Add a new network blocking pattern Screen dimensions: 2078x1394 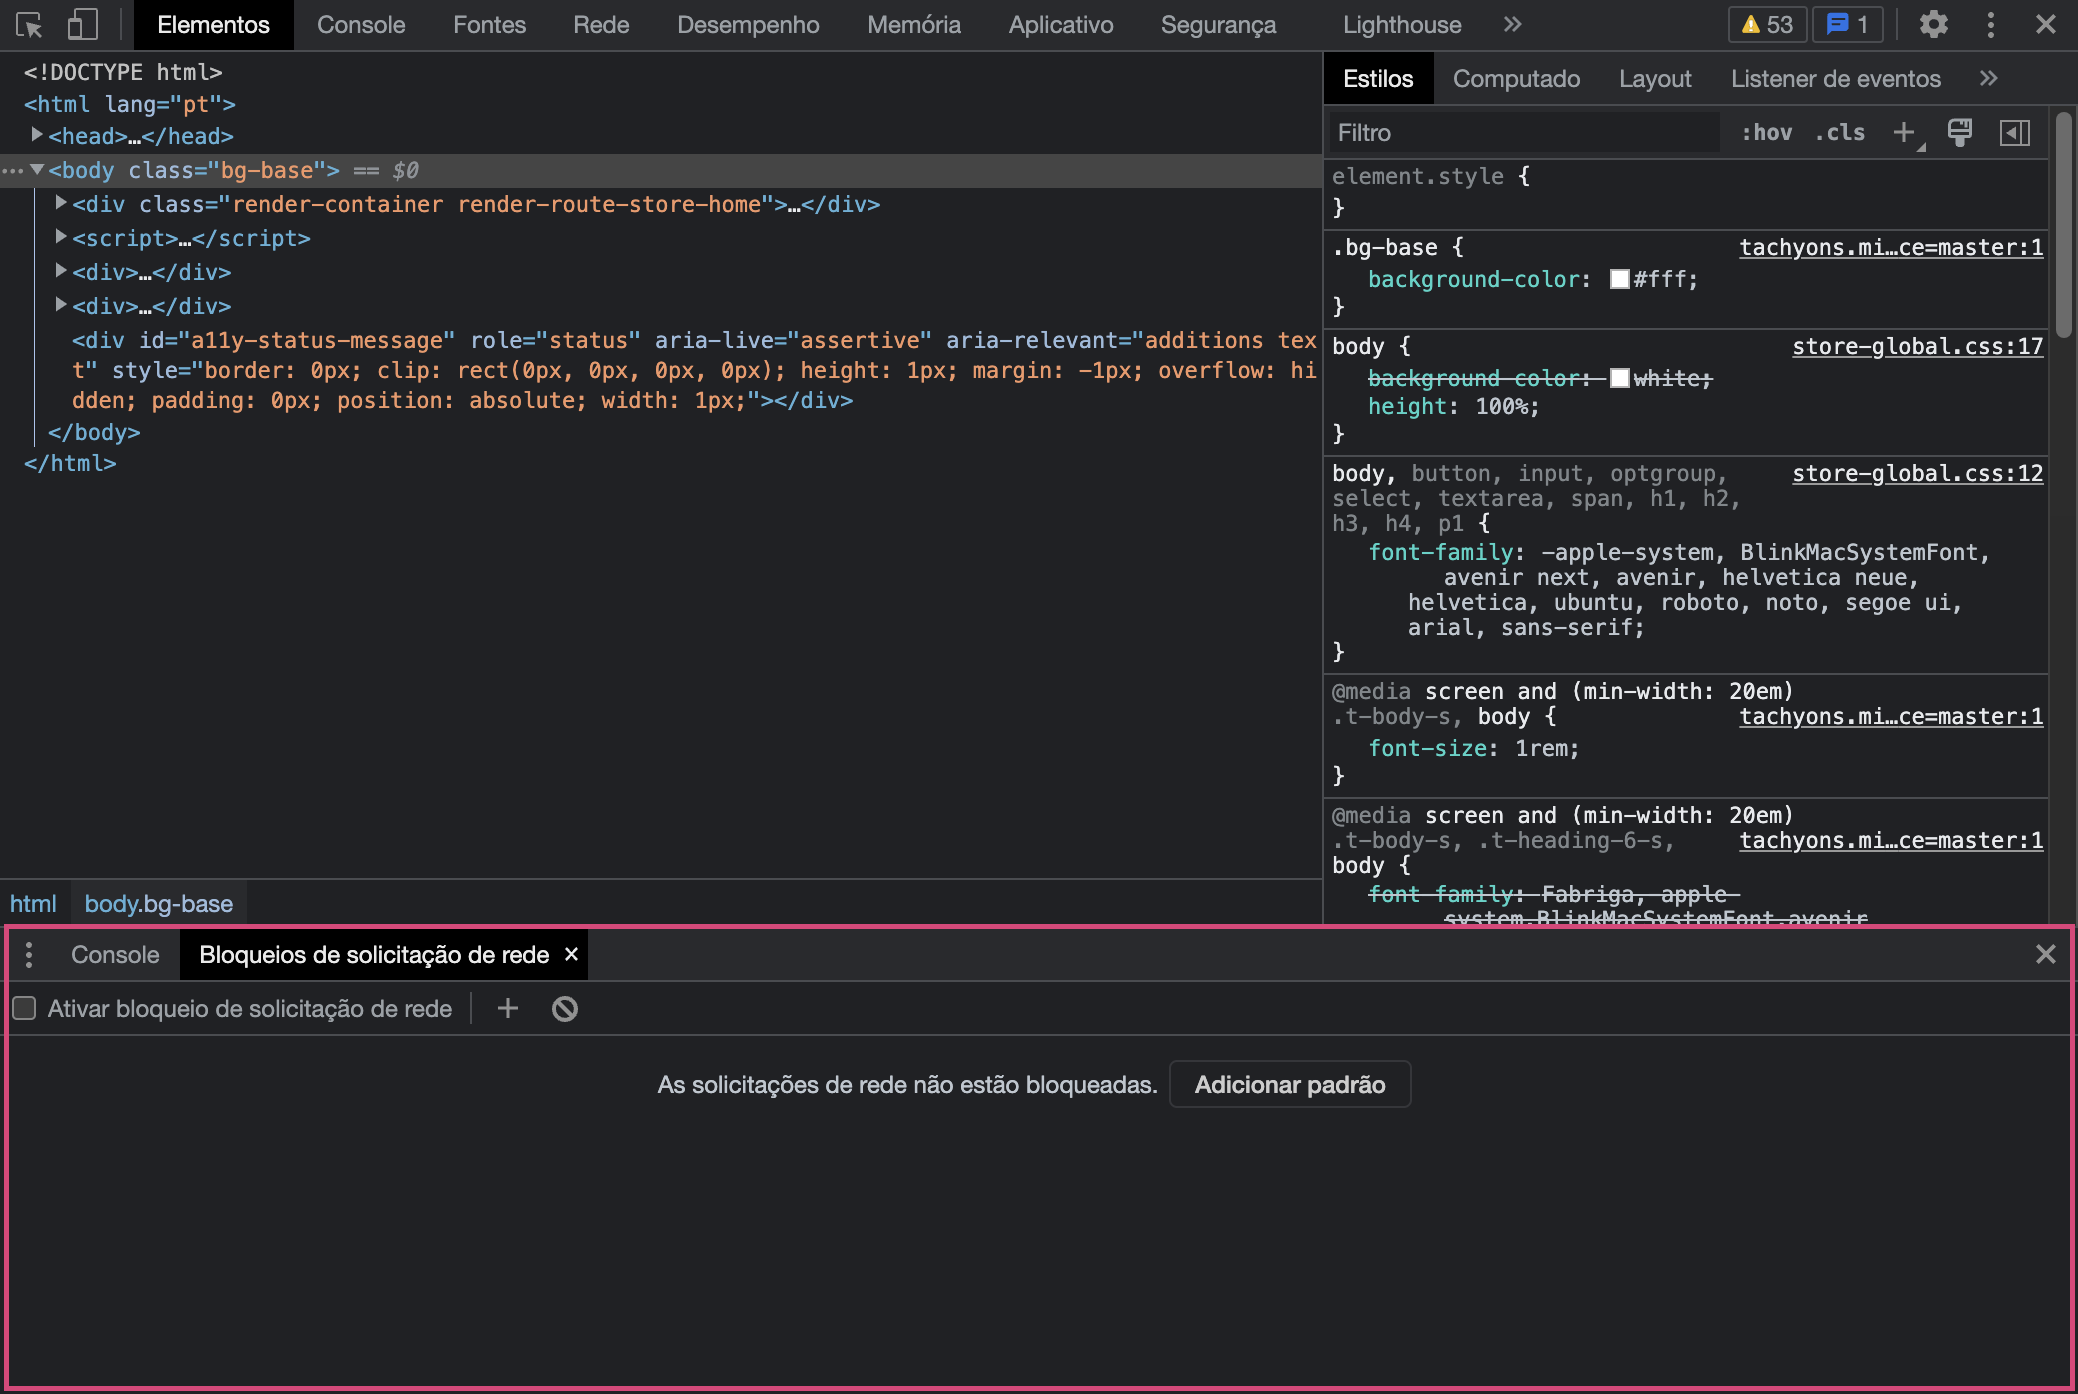[x=507, y=1008]
